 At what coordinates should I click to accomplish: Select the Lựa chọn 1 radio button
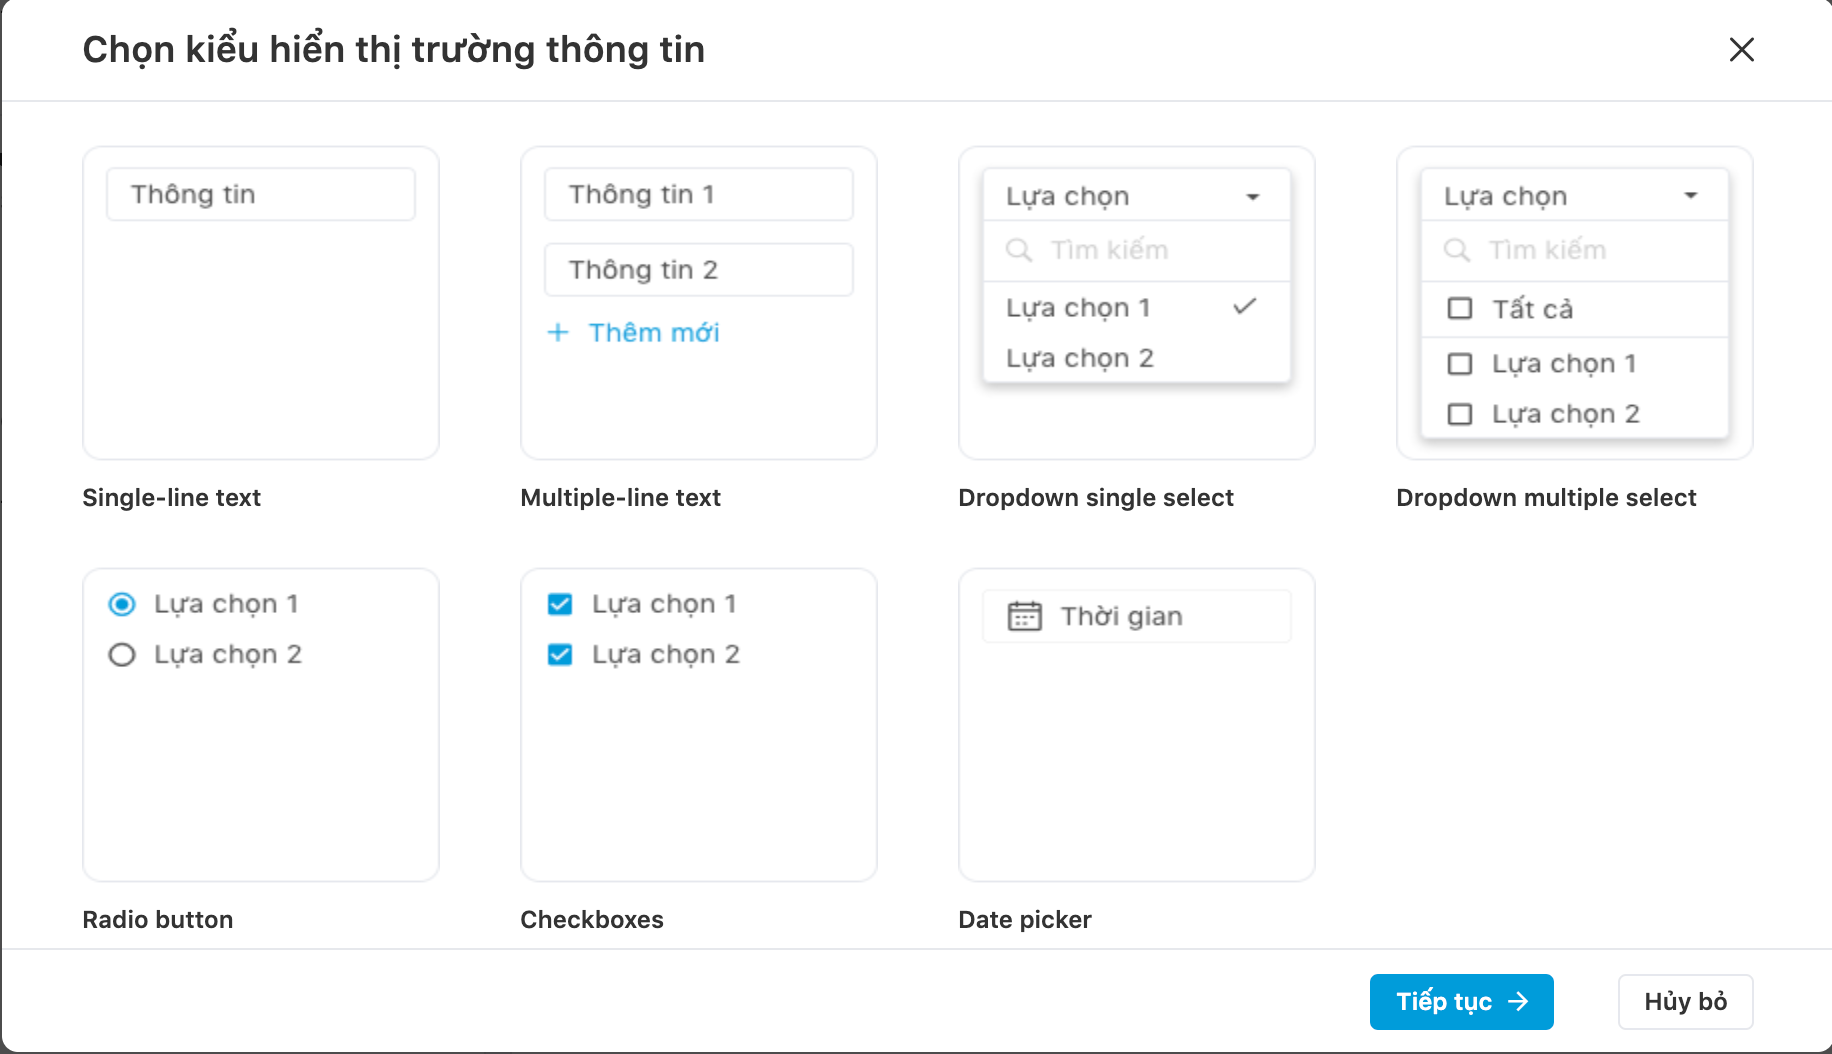[x=122, y=604]
